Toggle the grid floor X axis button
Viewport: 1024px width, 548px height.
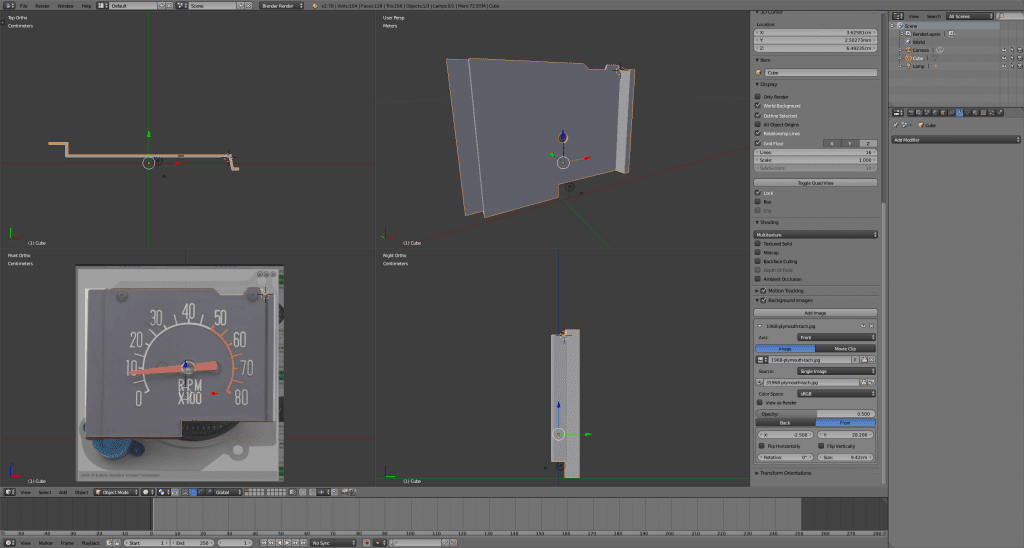pos(831,143)
